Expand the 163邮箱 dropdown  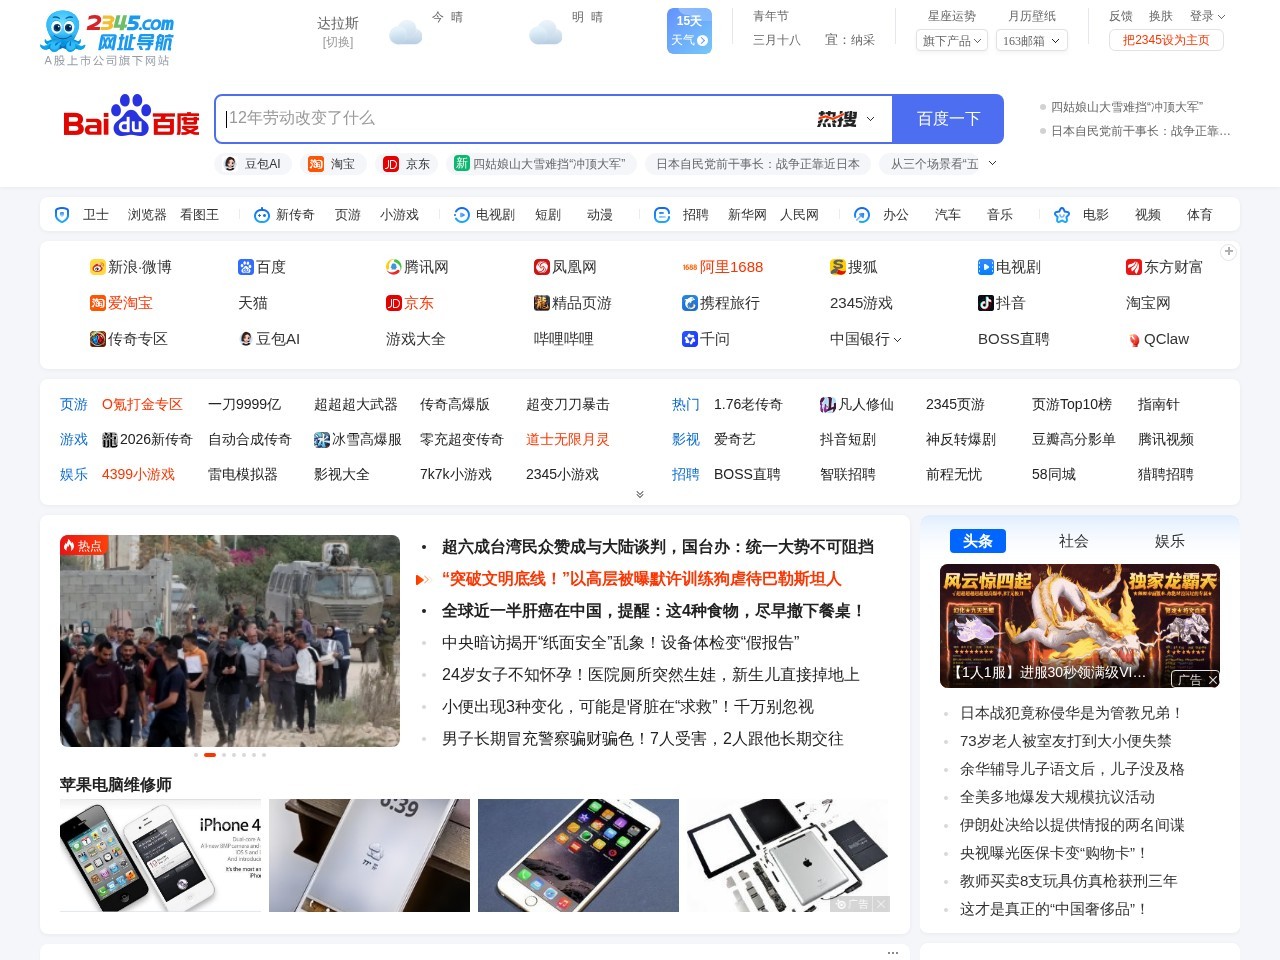coord(1032,40)
